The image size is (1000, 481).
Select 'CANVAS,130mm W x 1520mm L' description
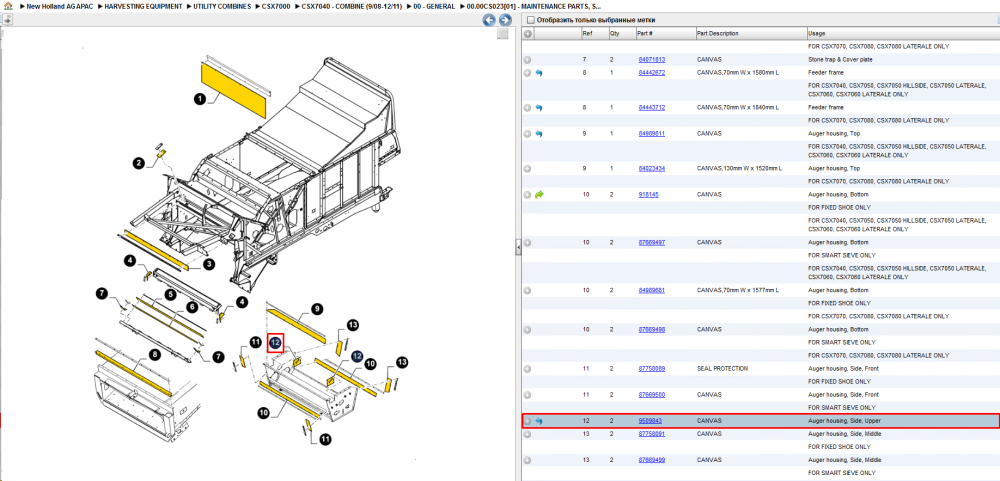pyautogui.click(x=740, y=168)
